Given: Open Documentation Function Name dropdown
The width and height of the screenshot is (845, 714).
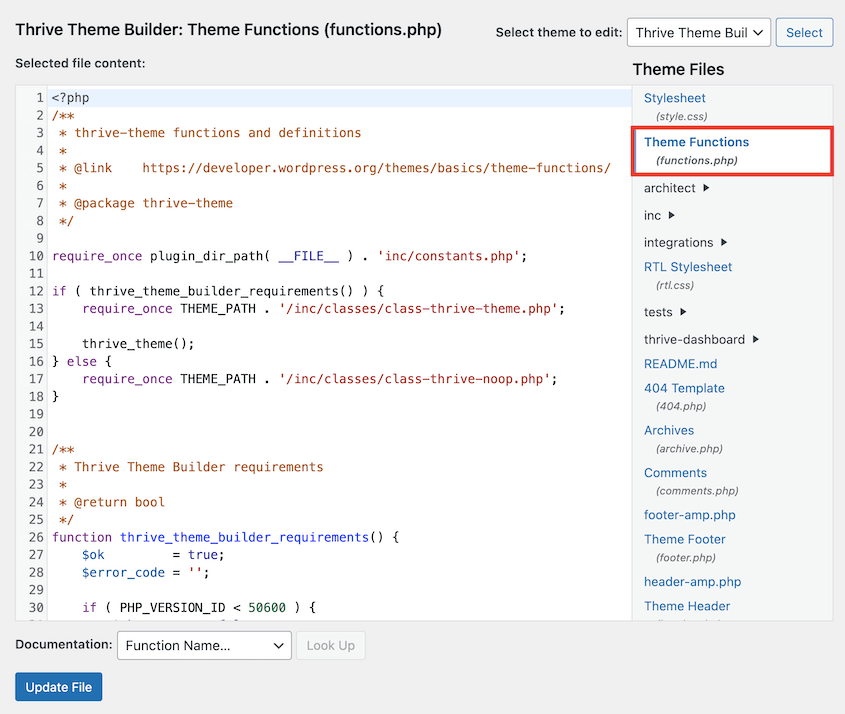Looking at the screenshot, I should tap(204, 646).
